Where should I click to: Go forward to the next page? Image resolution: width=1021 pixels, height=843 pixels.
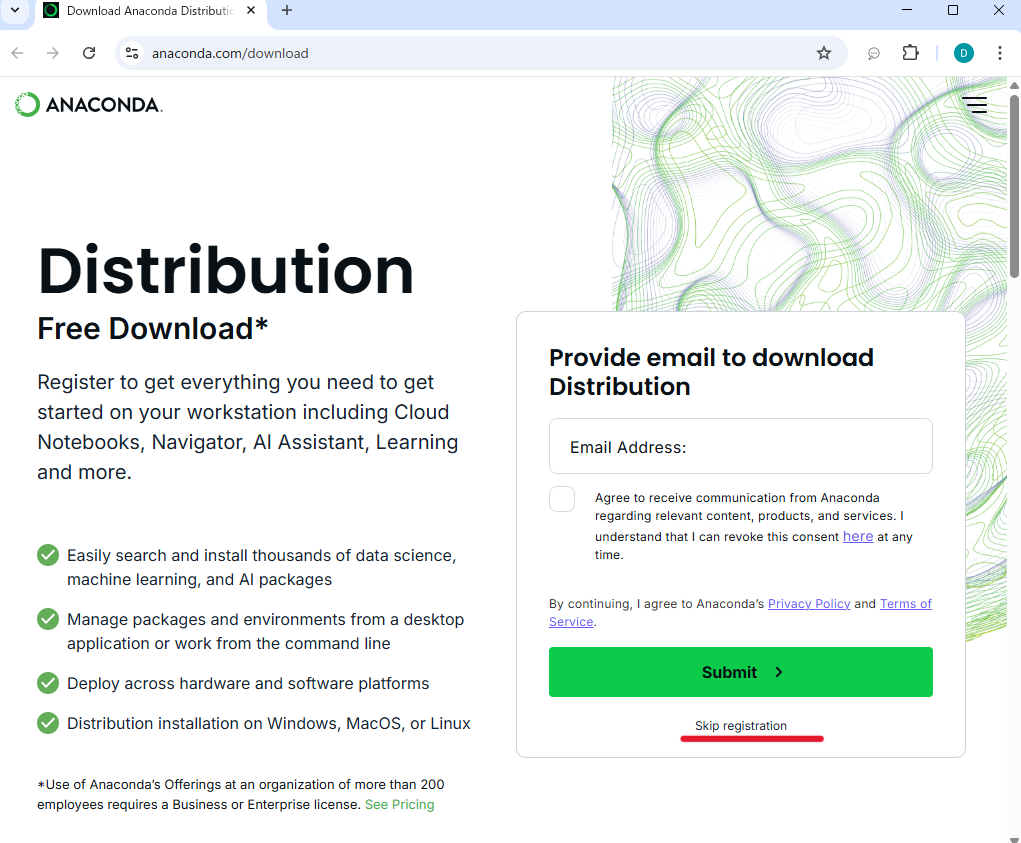click(x=53, y=53)
